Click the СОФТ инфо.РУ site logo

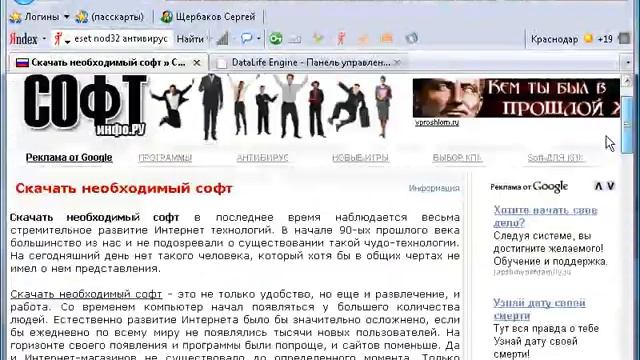click(85, 106)
